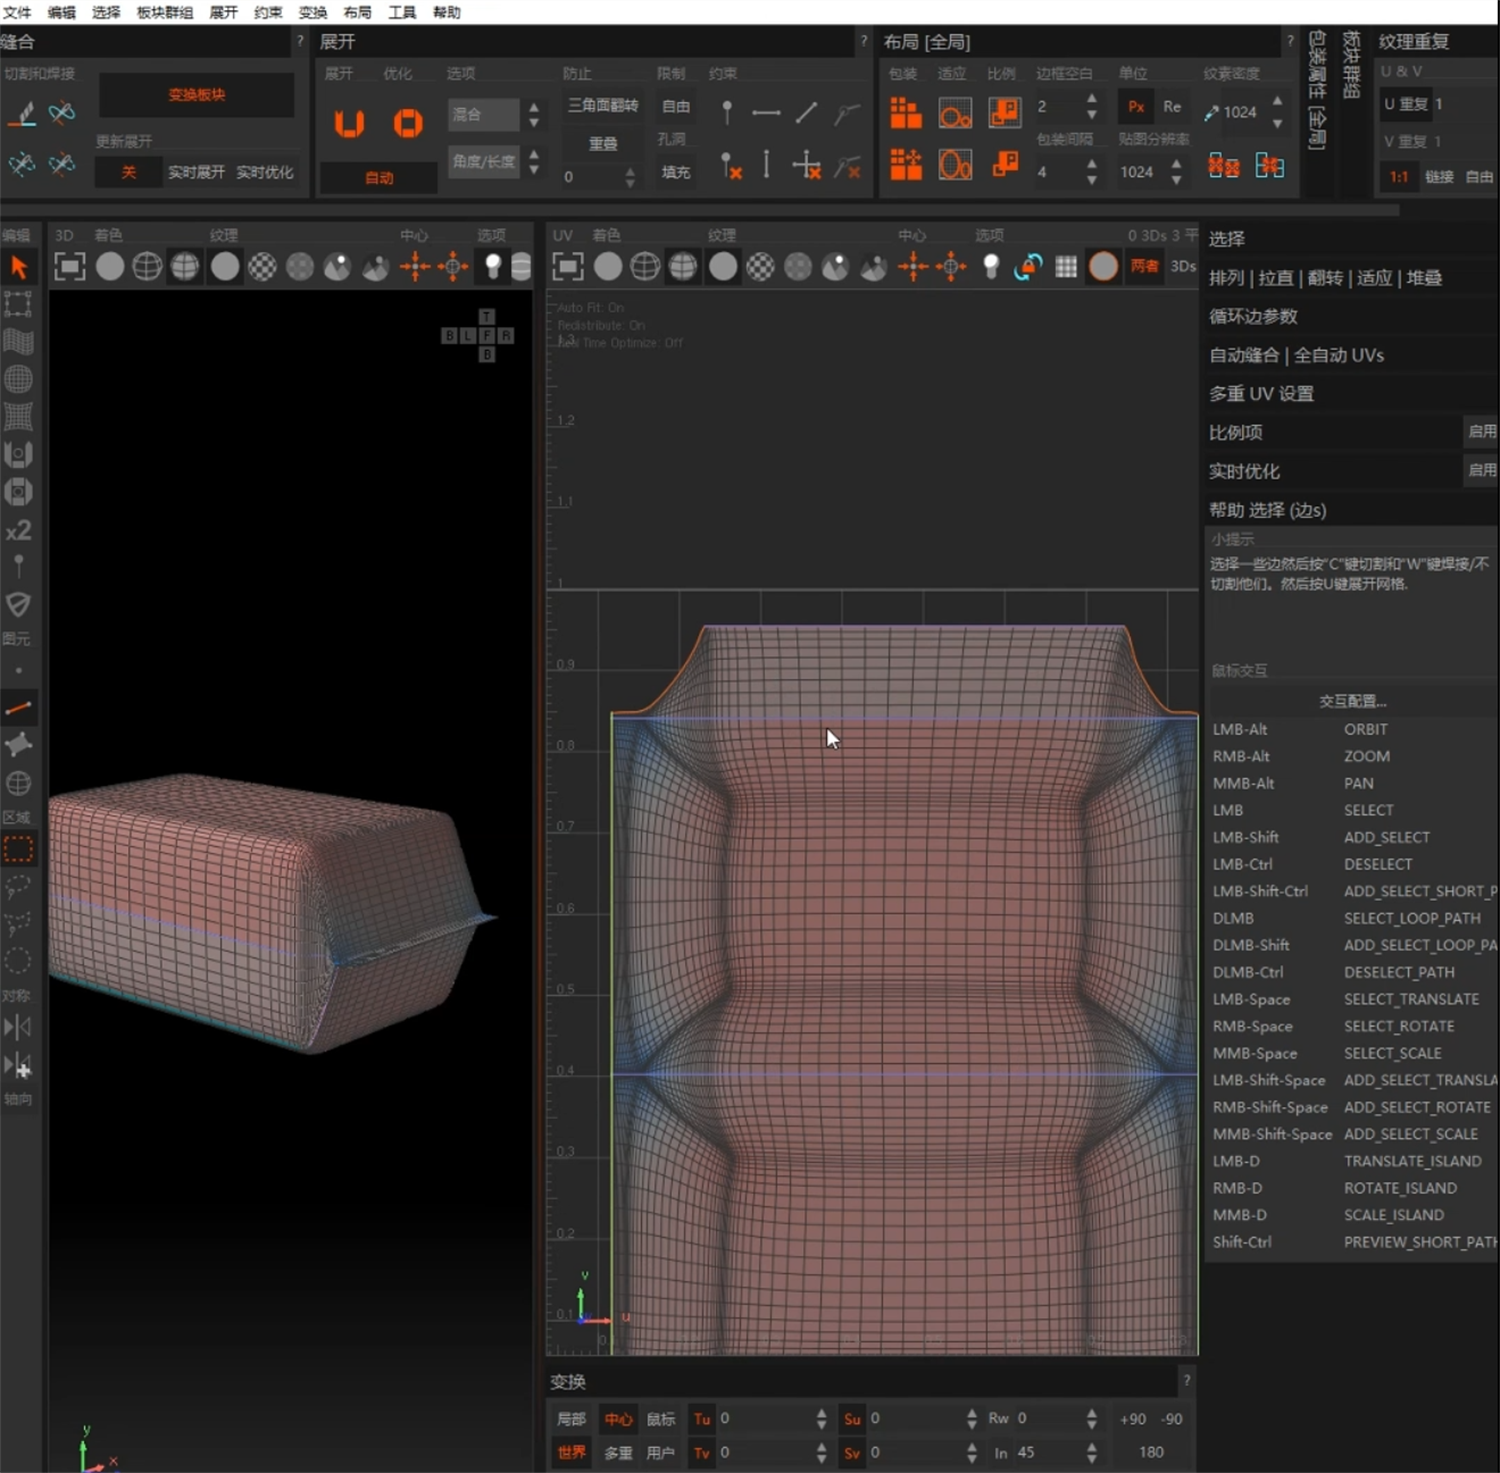
Task: Click the x2 icon in left toolbar
Action: pos(18,530)
